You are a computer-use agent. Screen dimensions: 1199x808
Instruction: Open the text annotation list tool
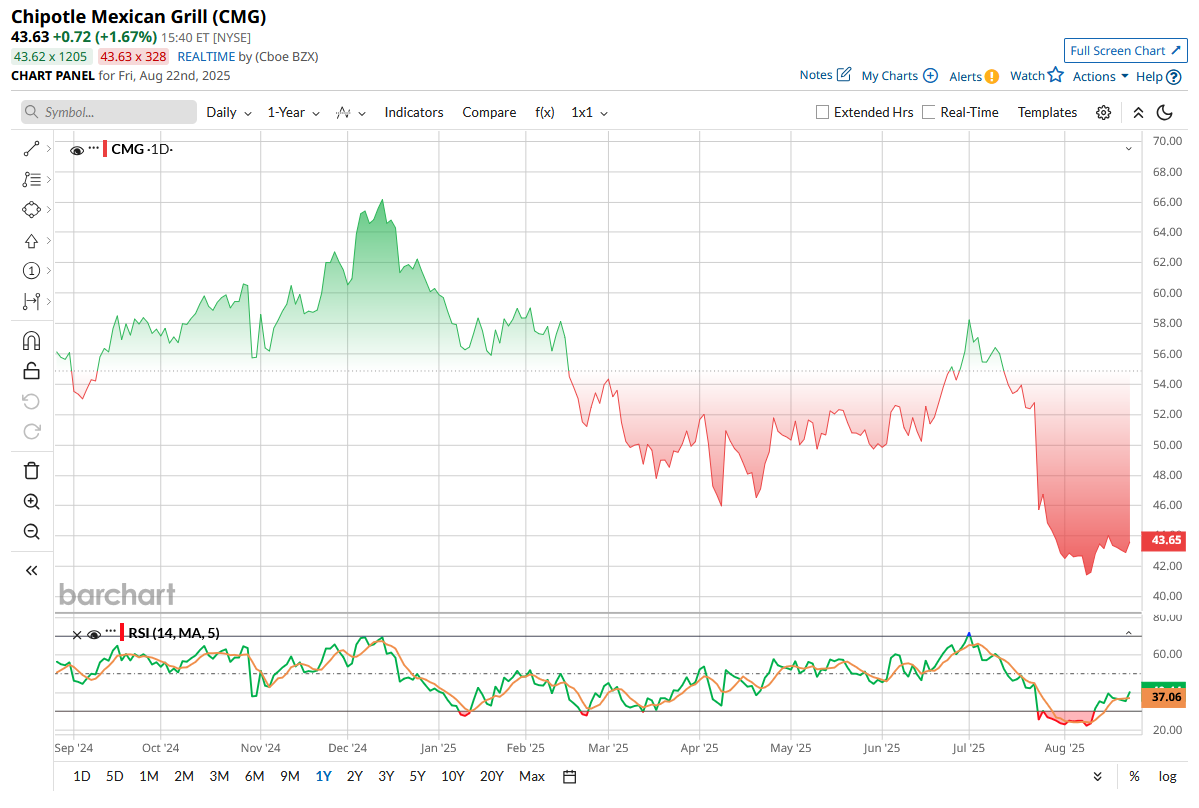(x=31, y=180)
